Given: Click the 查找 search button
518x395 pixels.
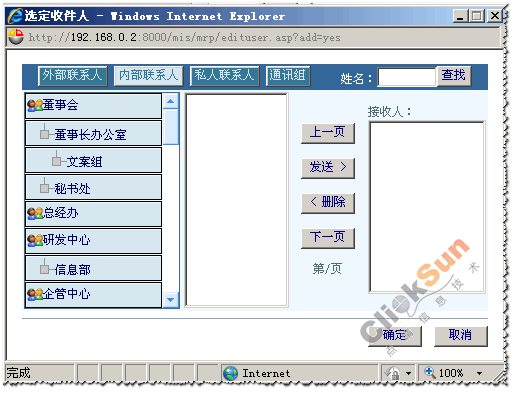Looking at the screenshot, I should (x=454, y=76).
